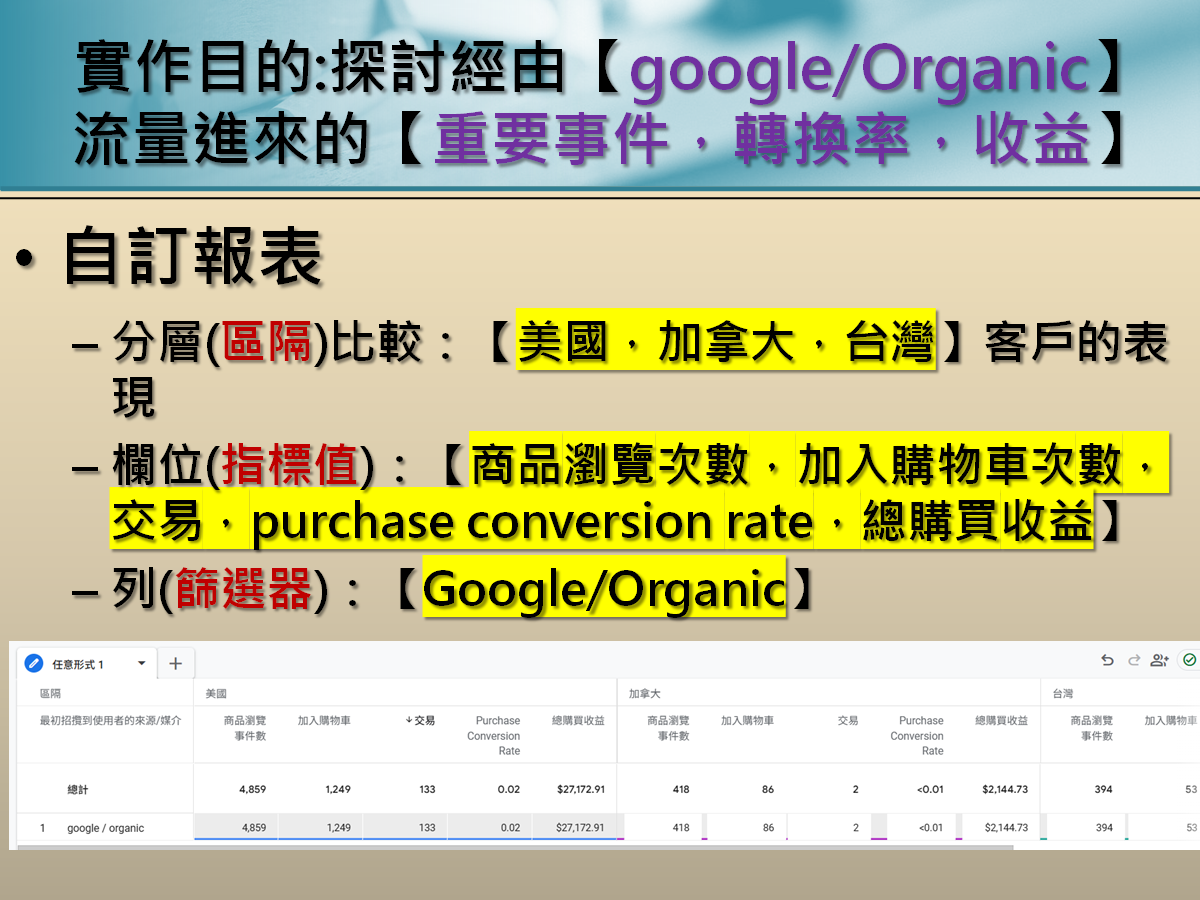Click the redo arrow icon
This screenshot has height=900, width=1200.
tap(1133, 660)
